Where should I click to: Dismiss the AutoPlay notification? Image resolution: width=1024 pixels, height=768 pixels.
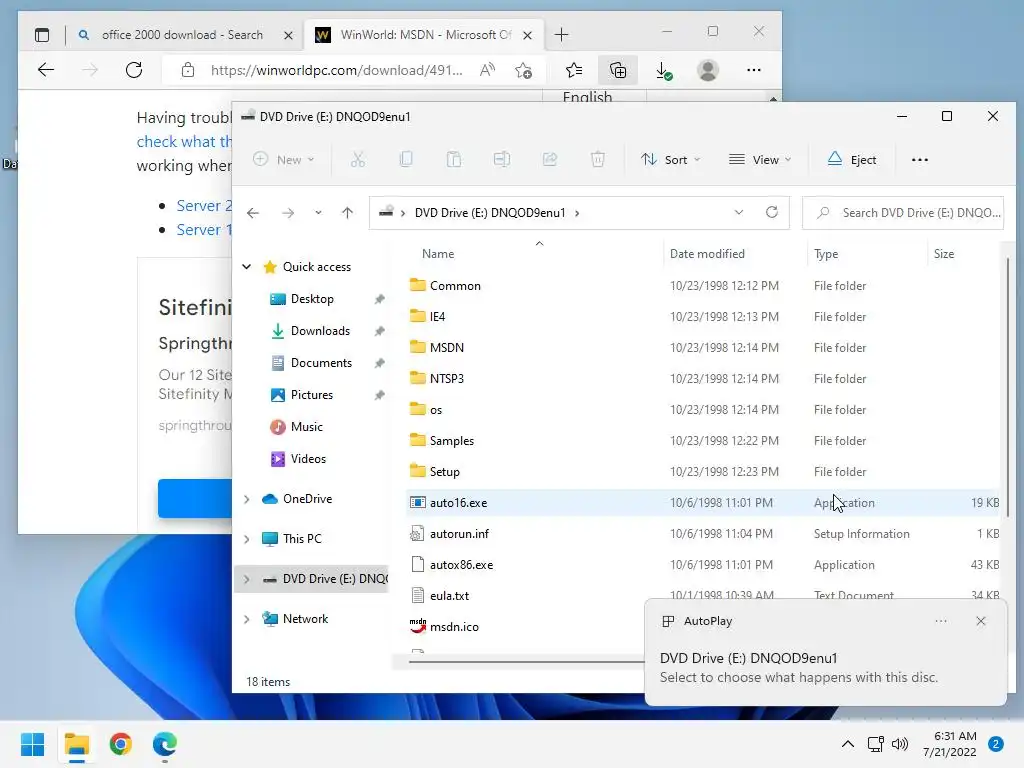(x=980, y=621)
